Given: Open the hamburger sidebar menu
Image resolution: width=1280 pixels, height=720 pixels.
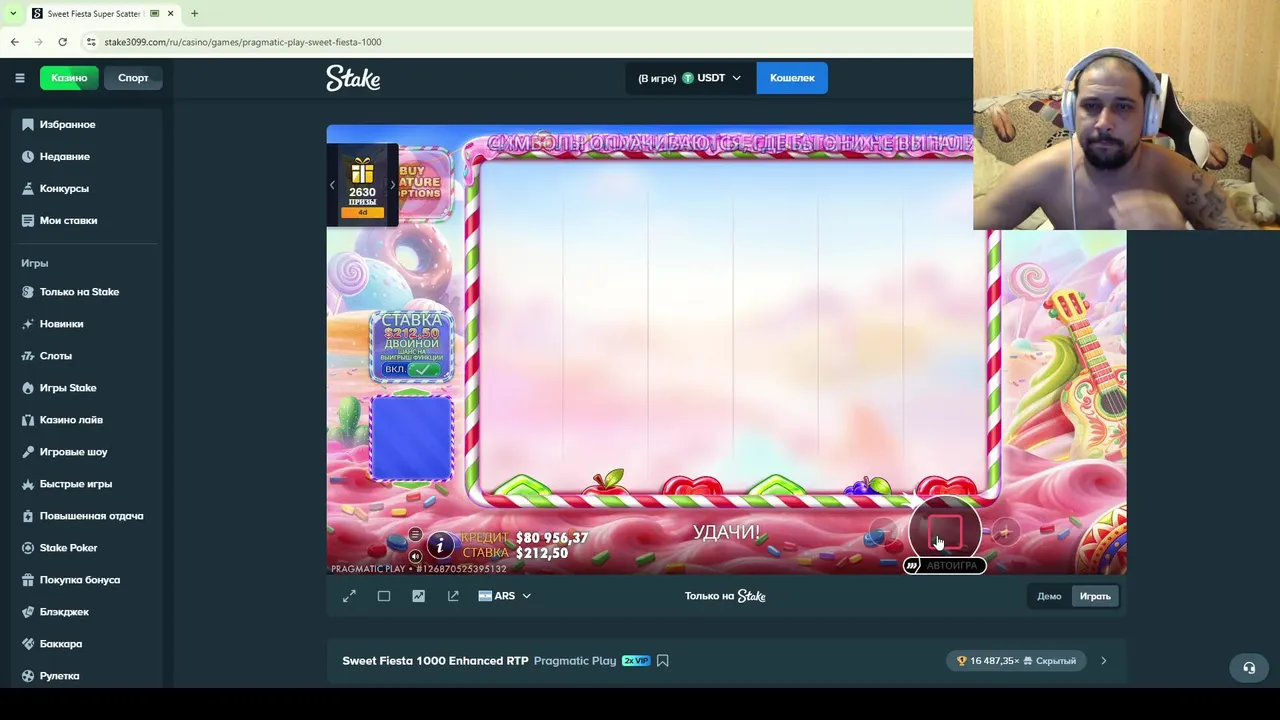Looking at the screenshot, I should coord(19,78).
